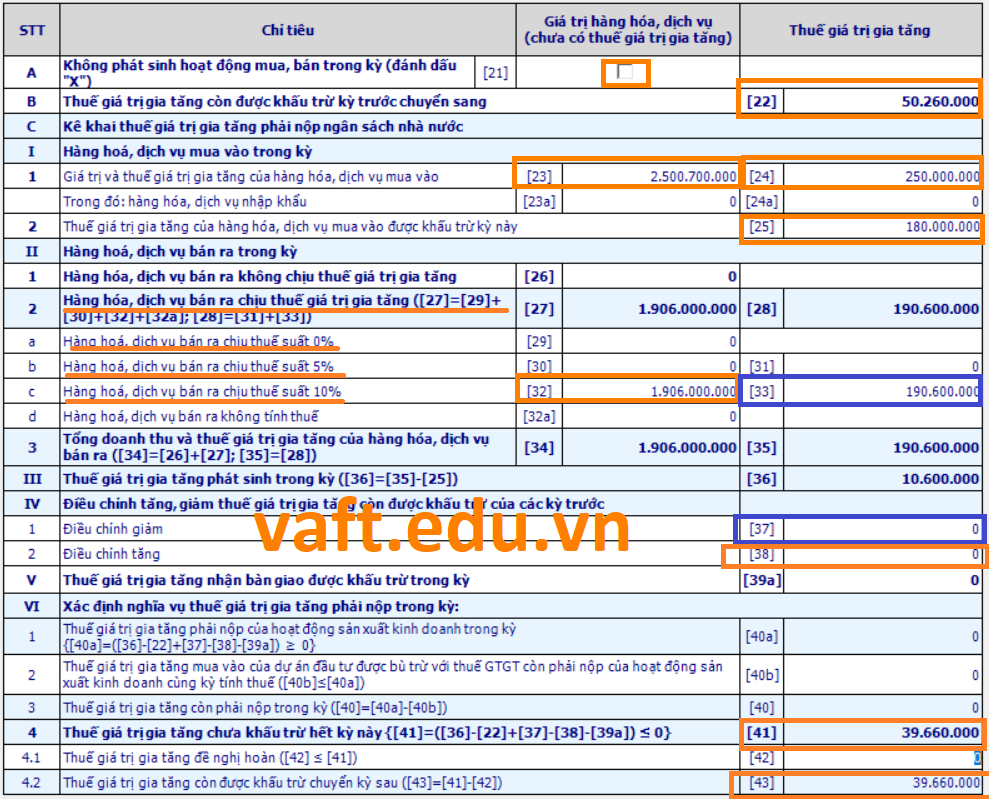The width and height of the screenshot is (989, 799).
Task: Select row VI 'Xác định nghĩa vụ thuế' heading
Action: (260, 607)
